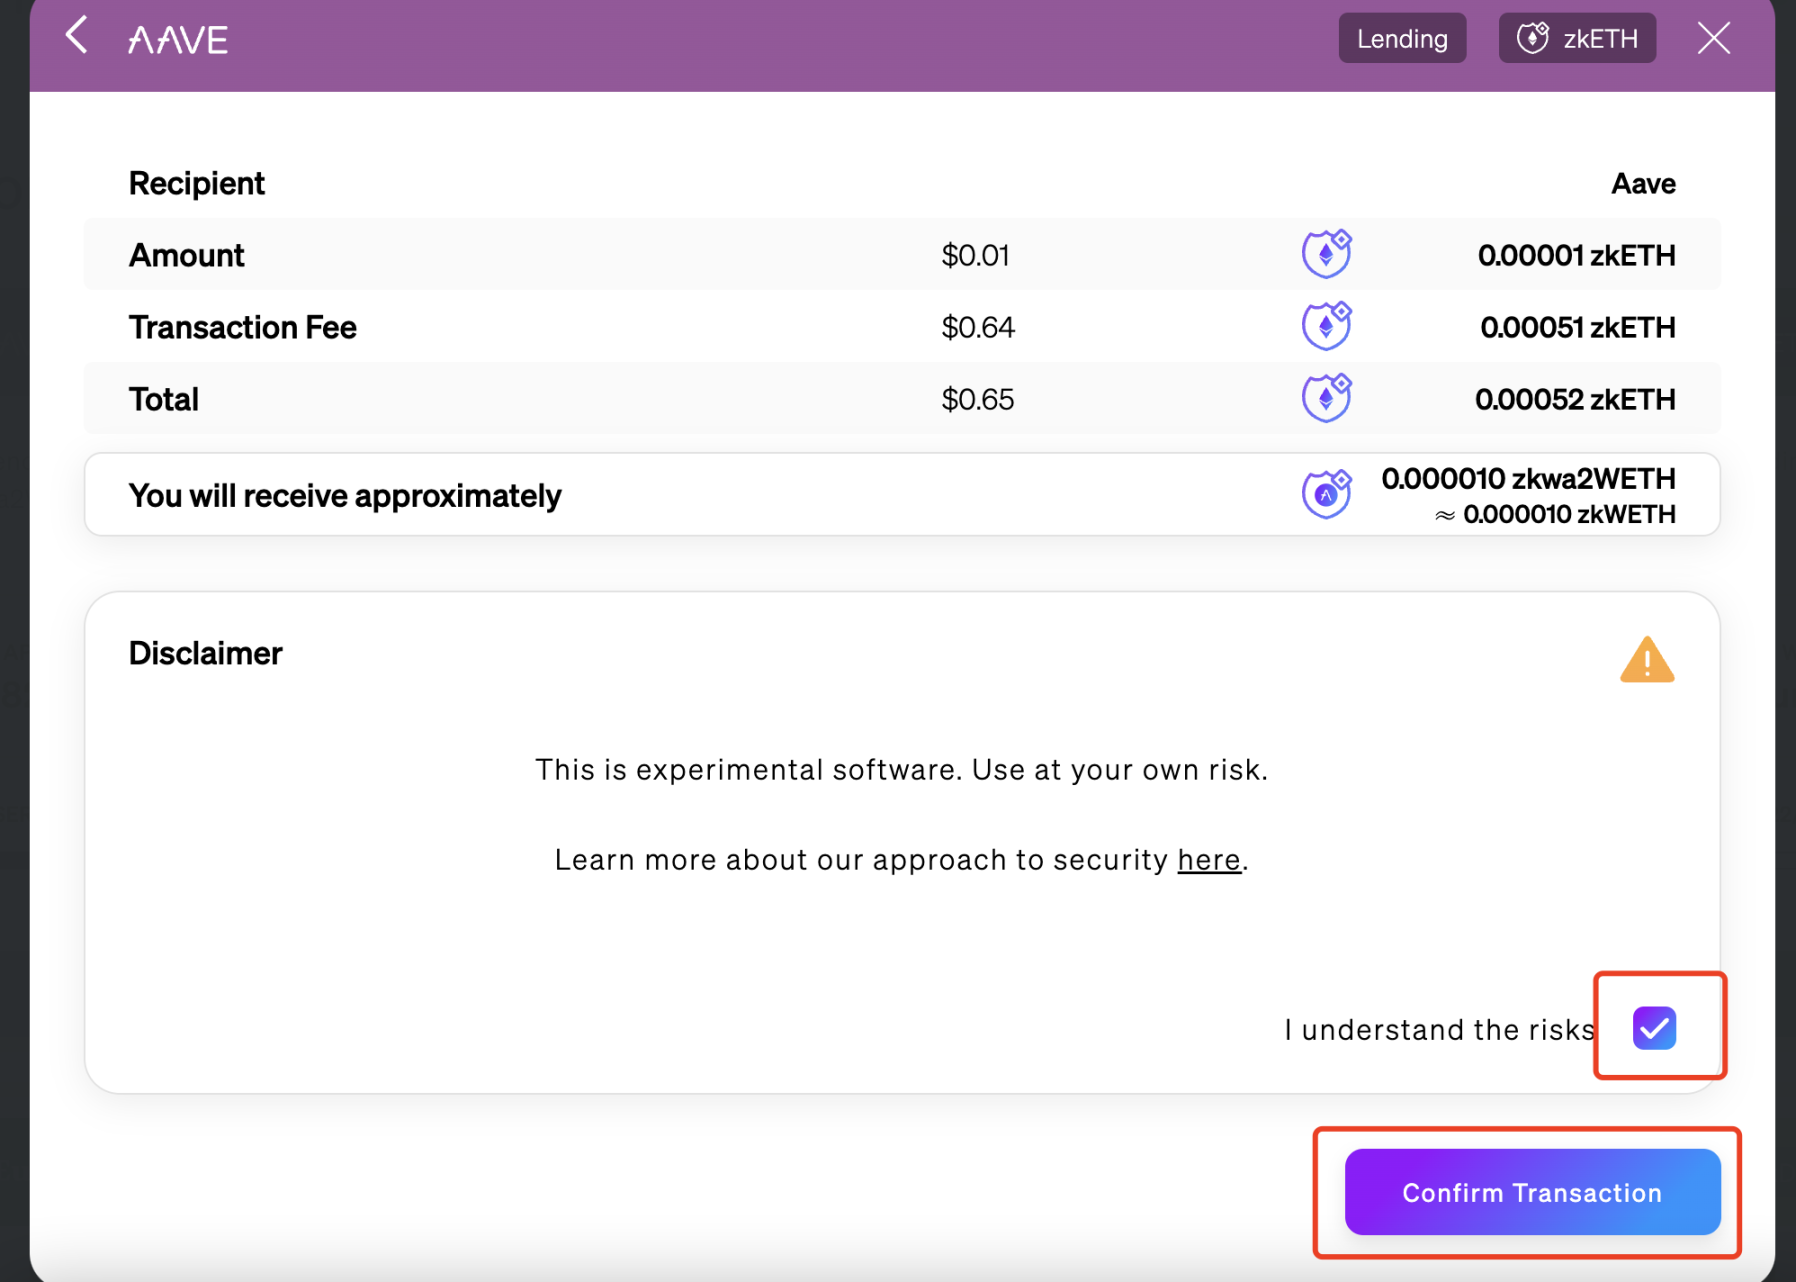This screenshot has width=1796, height=1282.
Task: Click the 'I understand the risks' label
Action: point(1439,1030)
